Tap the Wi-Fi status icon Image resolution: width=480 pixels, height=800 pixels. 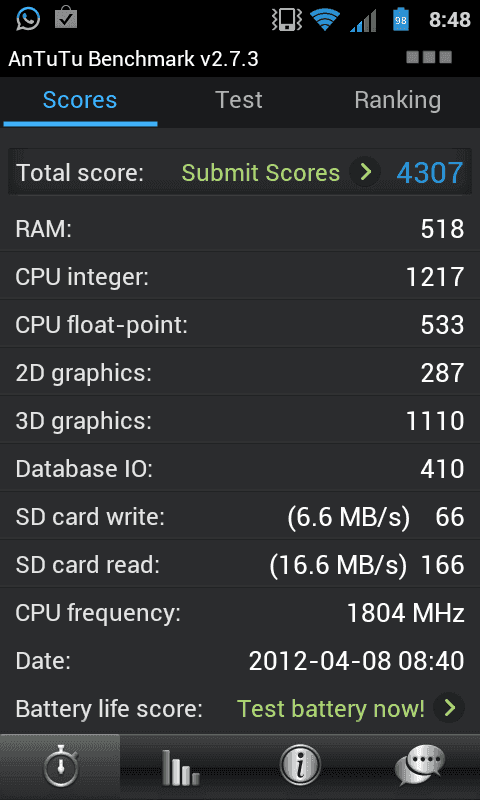(324, 19)
